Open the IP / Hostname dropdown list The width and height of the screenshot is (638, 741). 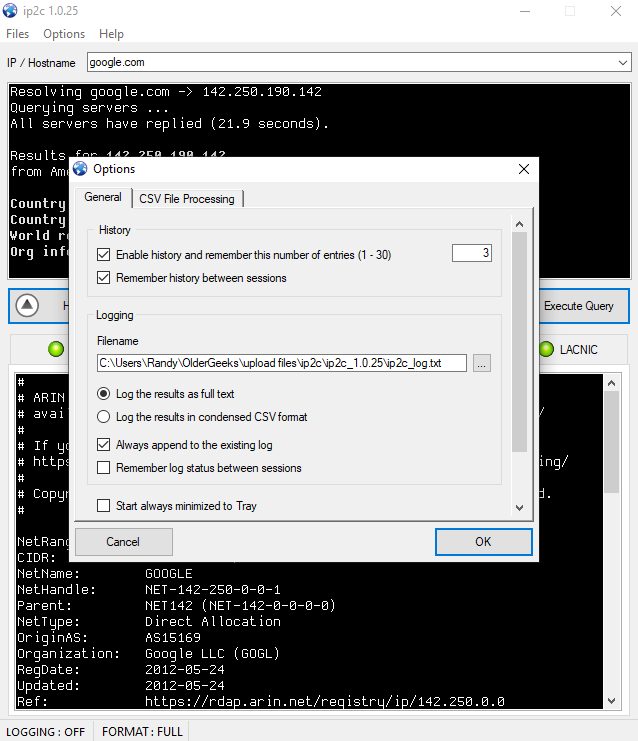(x=623, y=62)
